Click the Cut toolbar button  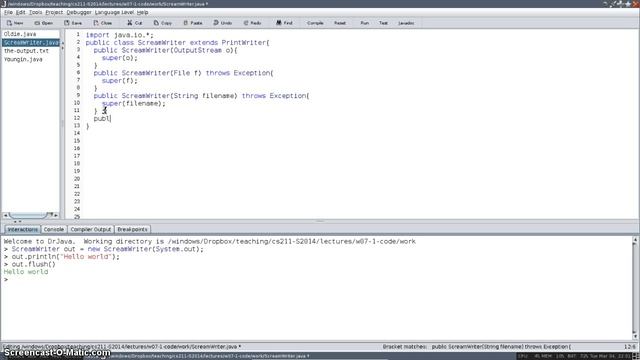(135, 23)
